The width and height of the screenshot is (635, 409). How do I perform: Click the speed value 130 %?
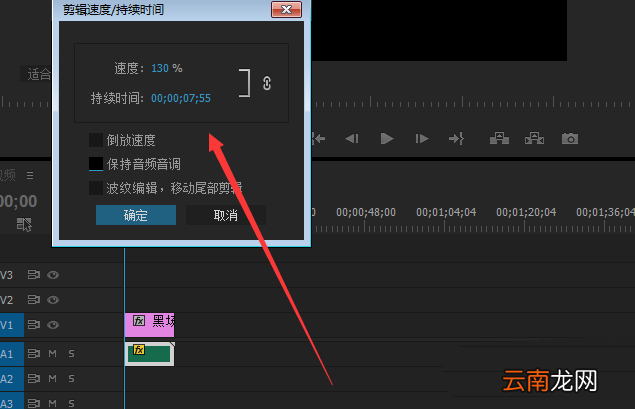tap(166, 68)
